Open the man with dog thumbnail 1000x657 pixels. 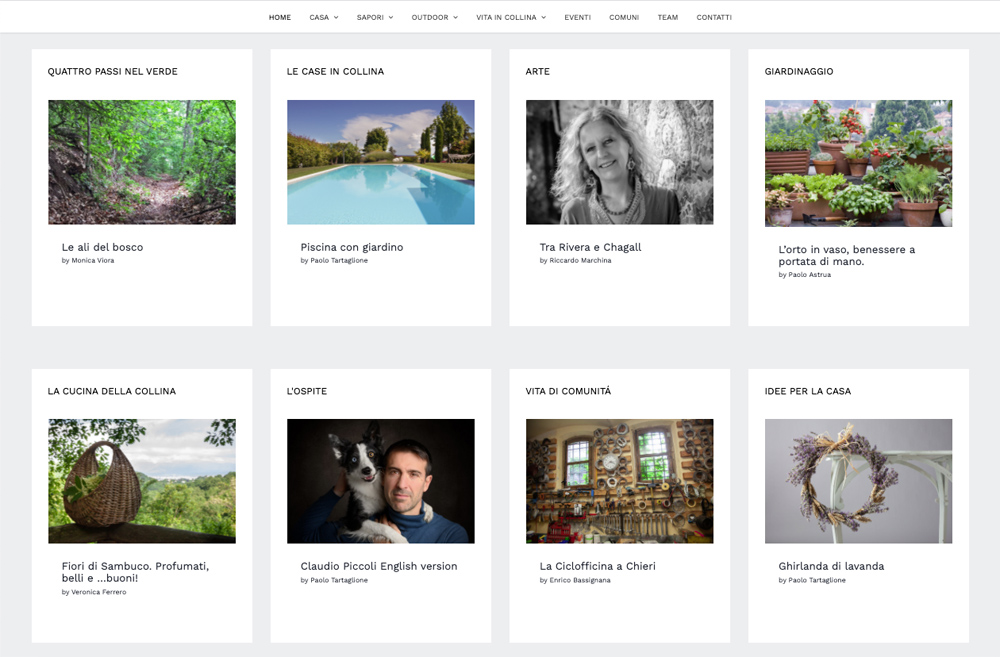[x=381, y=481]
